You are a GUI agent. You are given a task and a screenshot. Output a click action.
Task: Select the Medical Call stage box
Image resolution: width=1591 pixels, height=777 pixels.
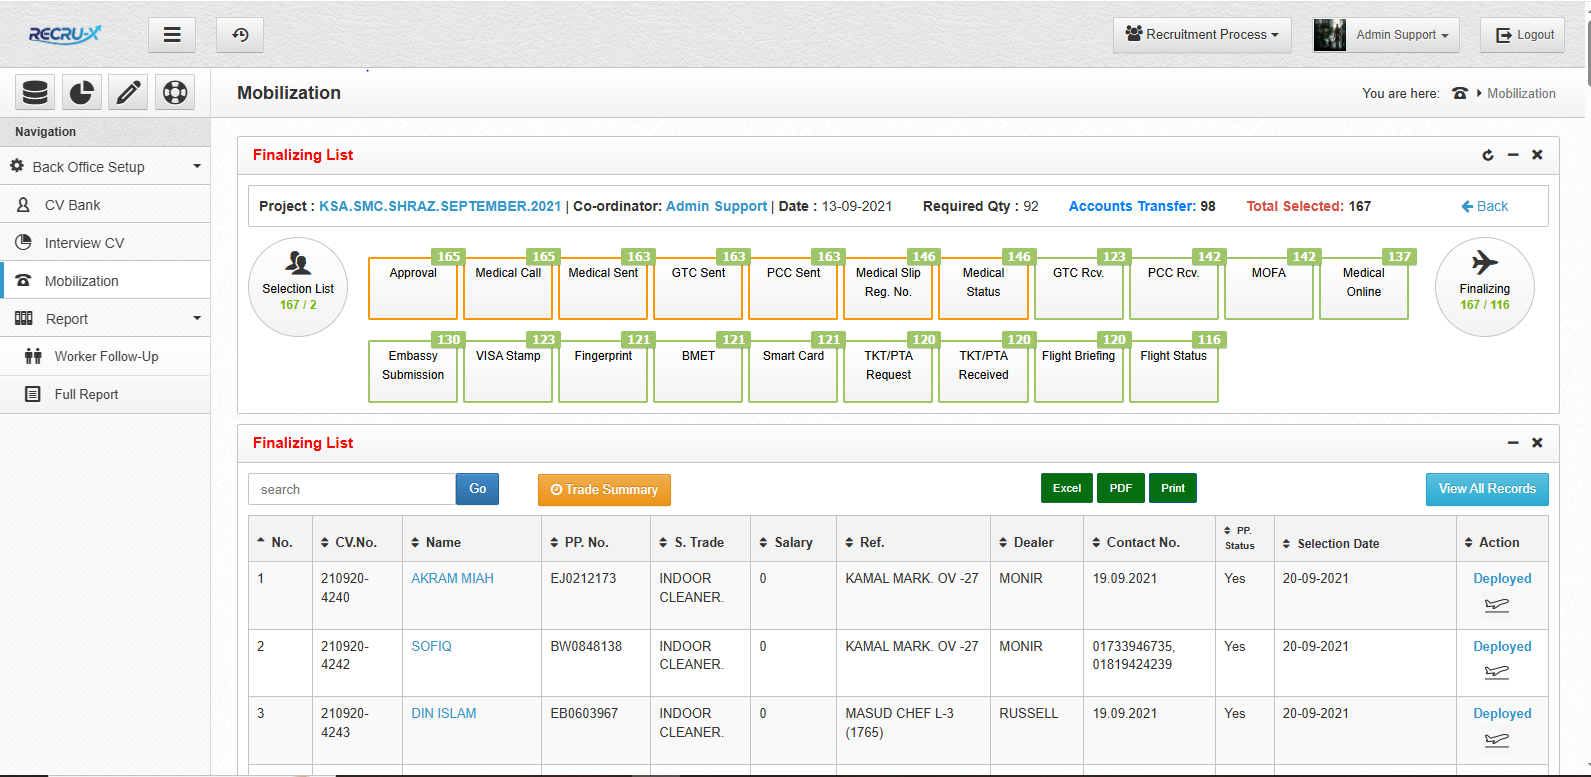508,288
